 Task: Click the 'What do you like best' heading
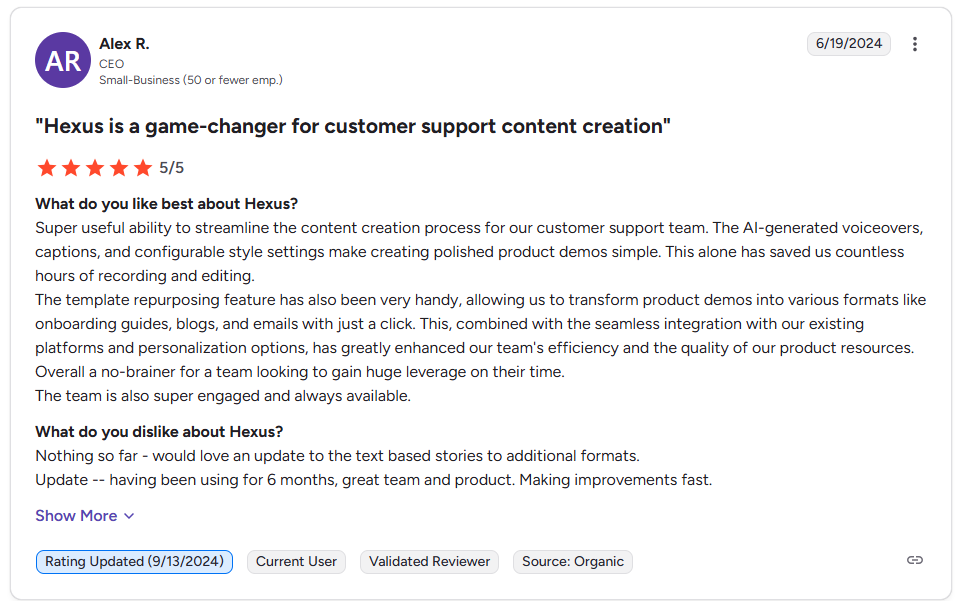click(167, 204)
